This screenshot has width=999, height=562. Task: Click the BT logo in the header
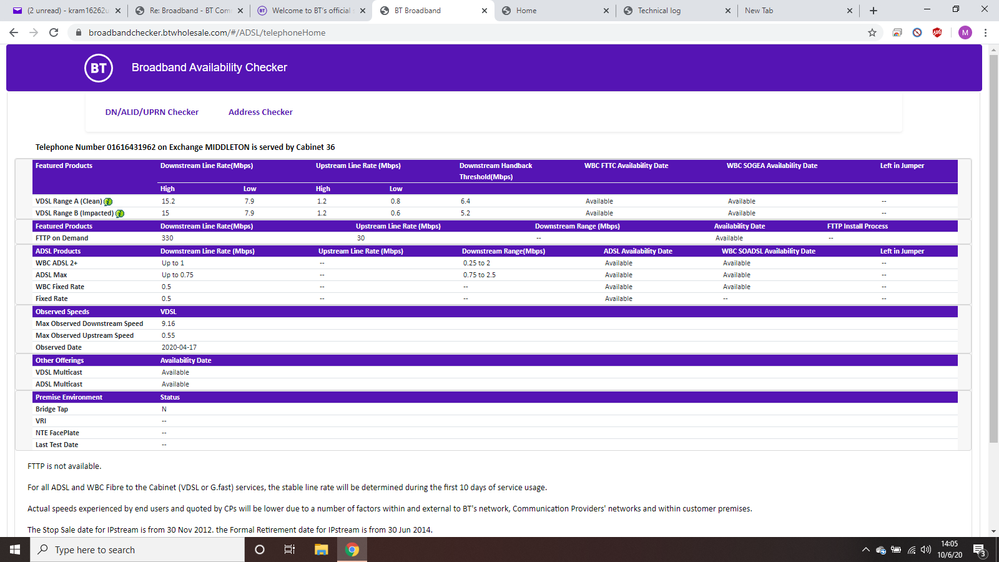[97, 68]
